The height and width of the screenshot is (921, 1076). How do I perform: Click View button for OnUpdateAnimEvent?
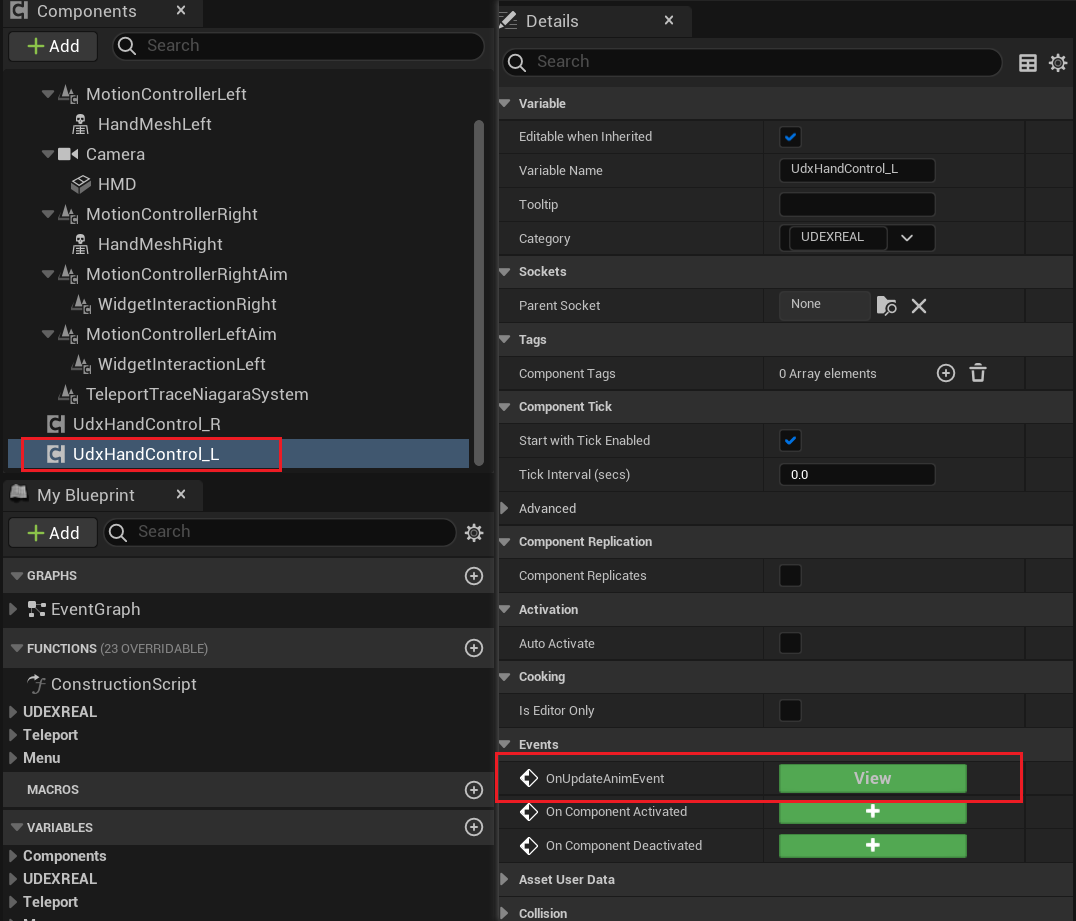point(872,778)
